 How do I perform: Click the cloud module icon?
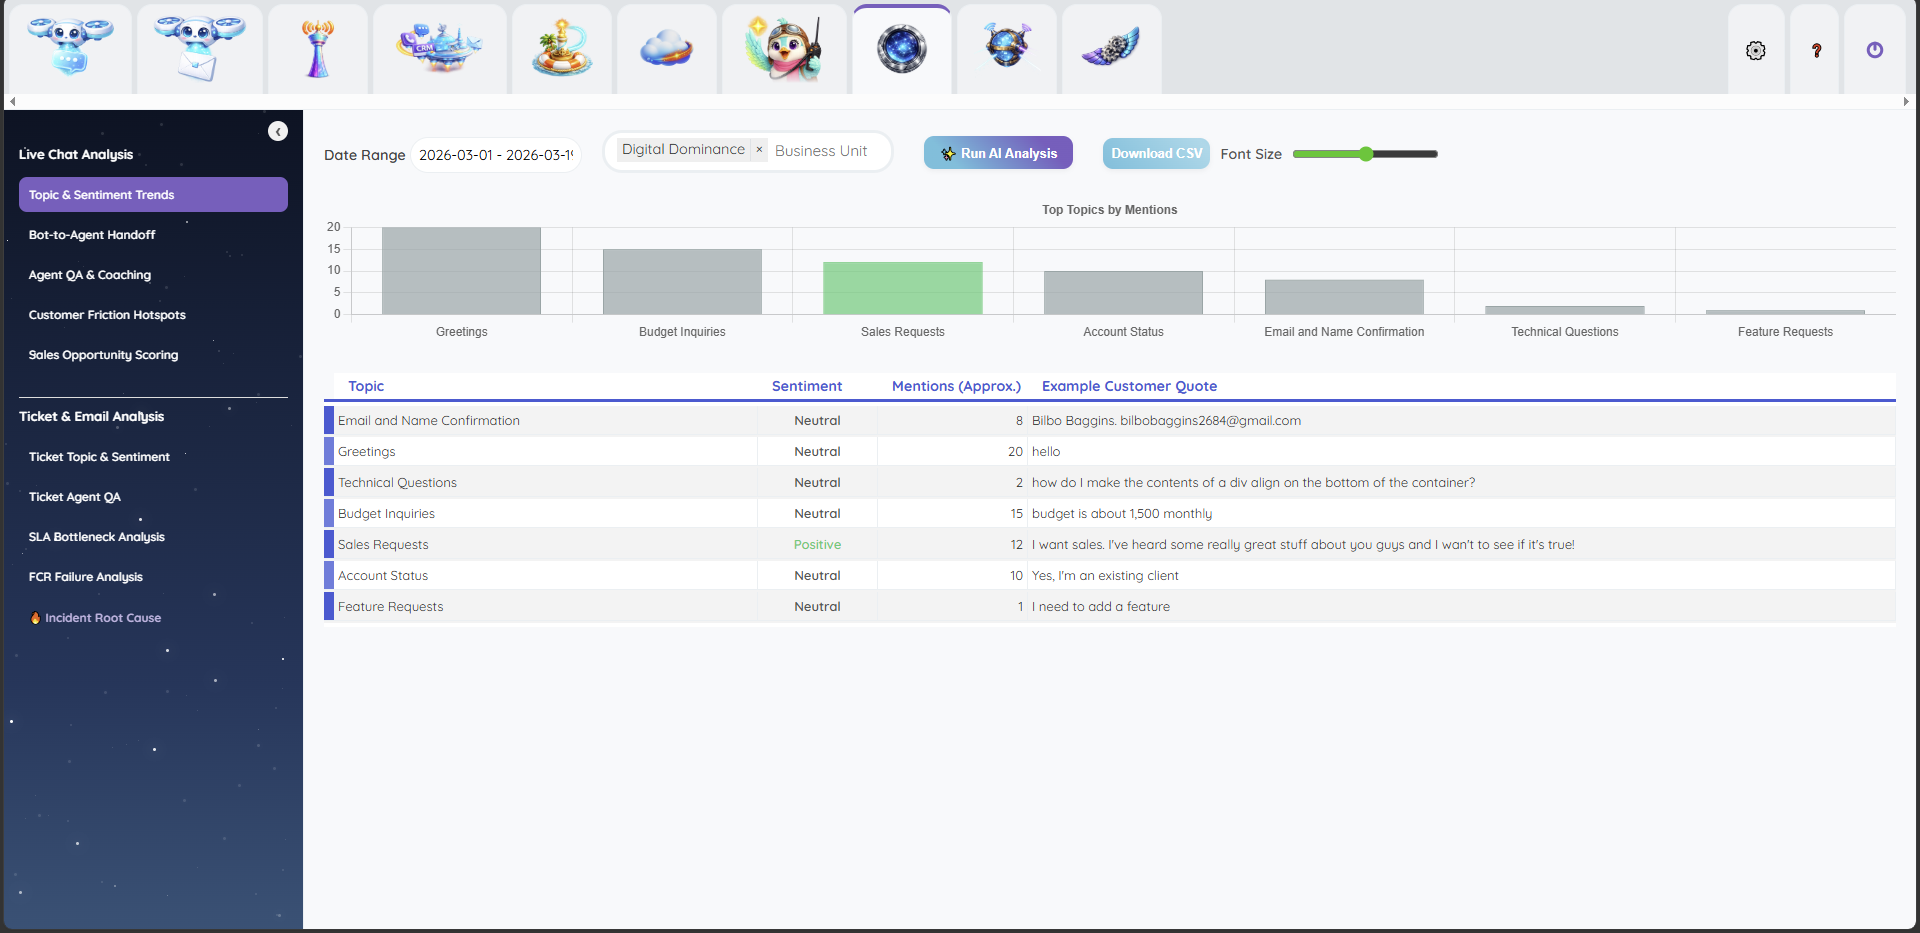(x=666, y=48)
